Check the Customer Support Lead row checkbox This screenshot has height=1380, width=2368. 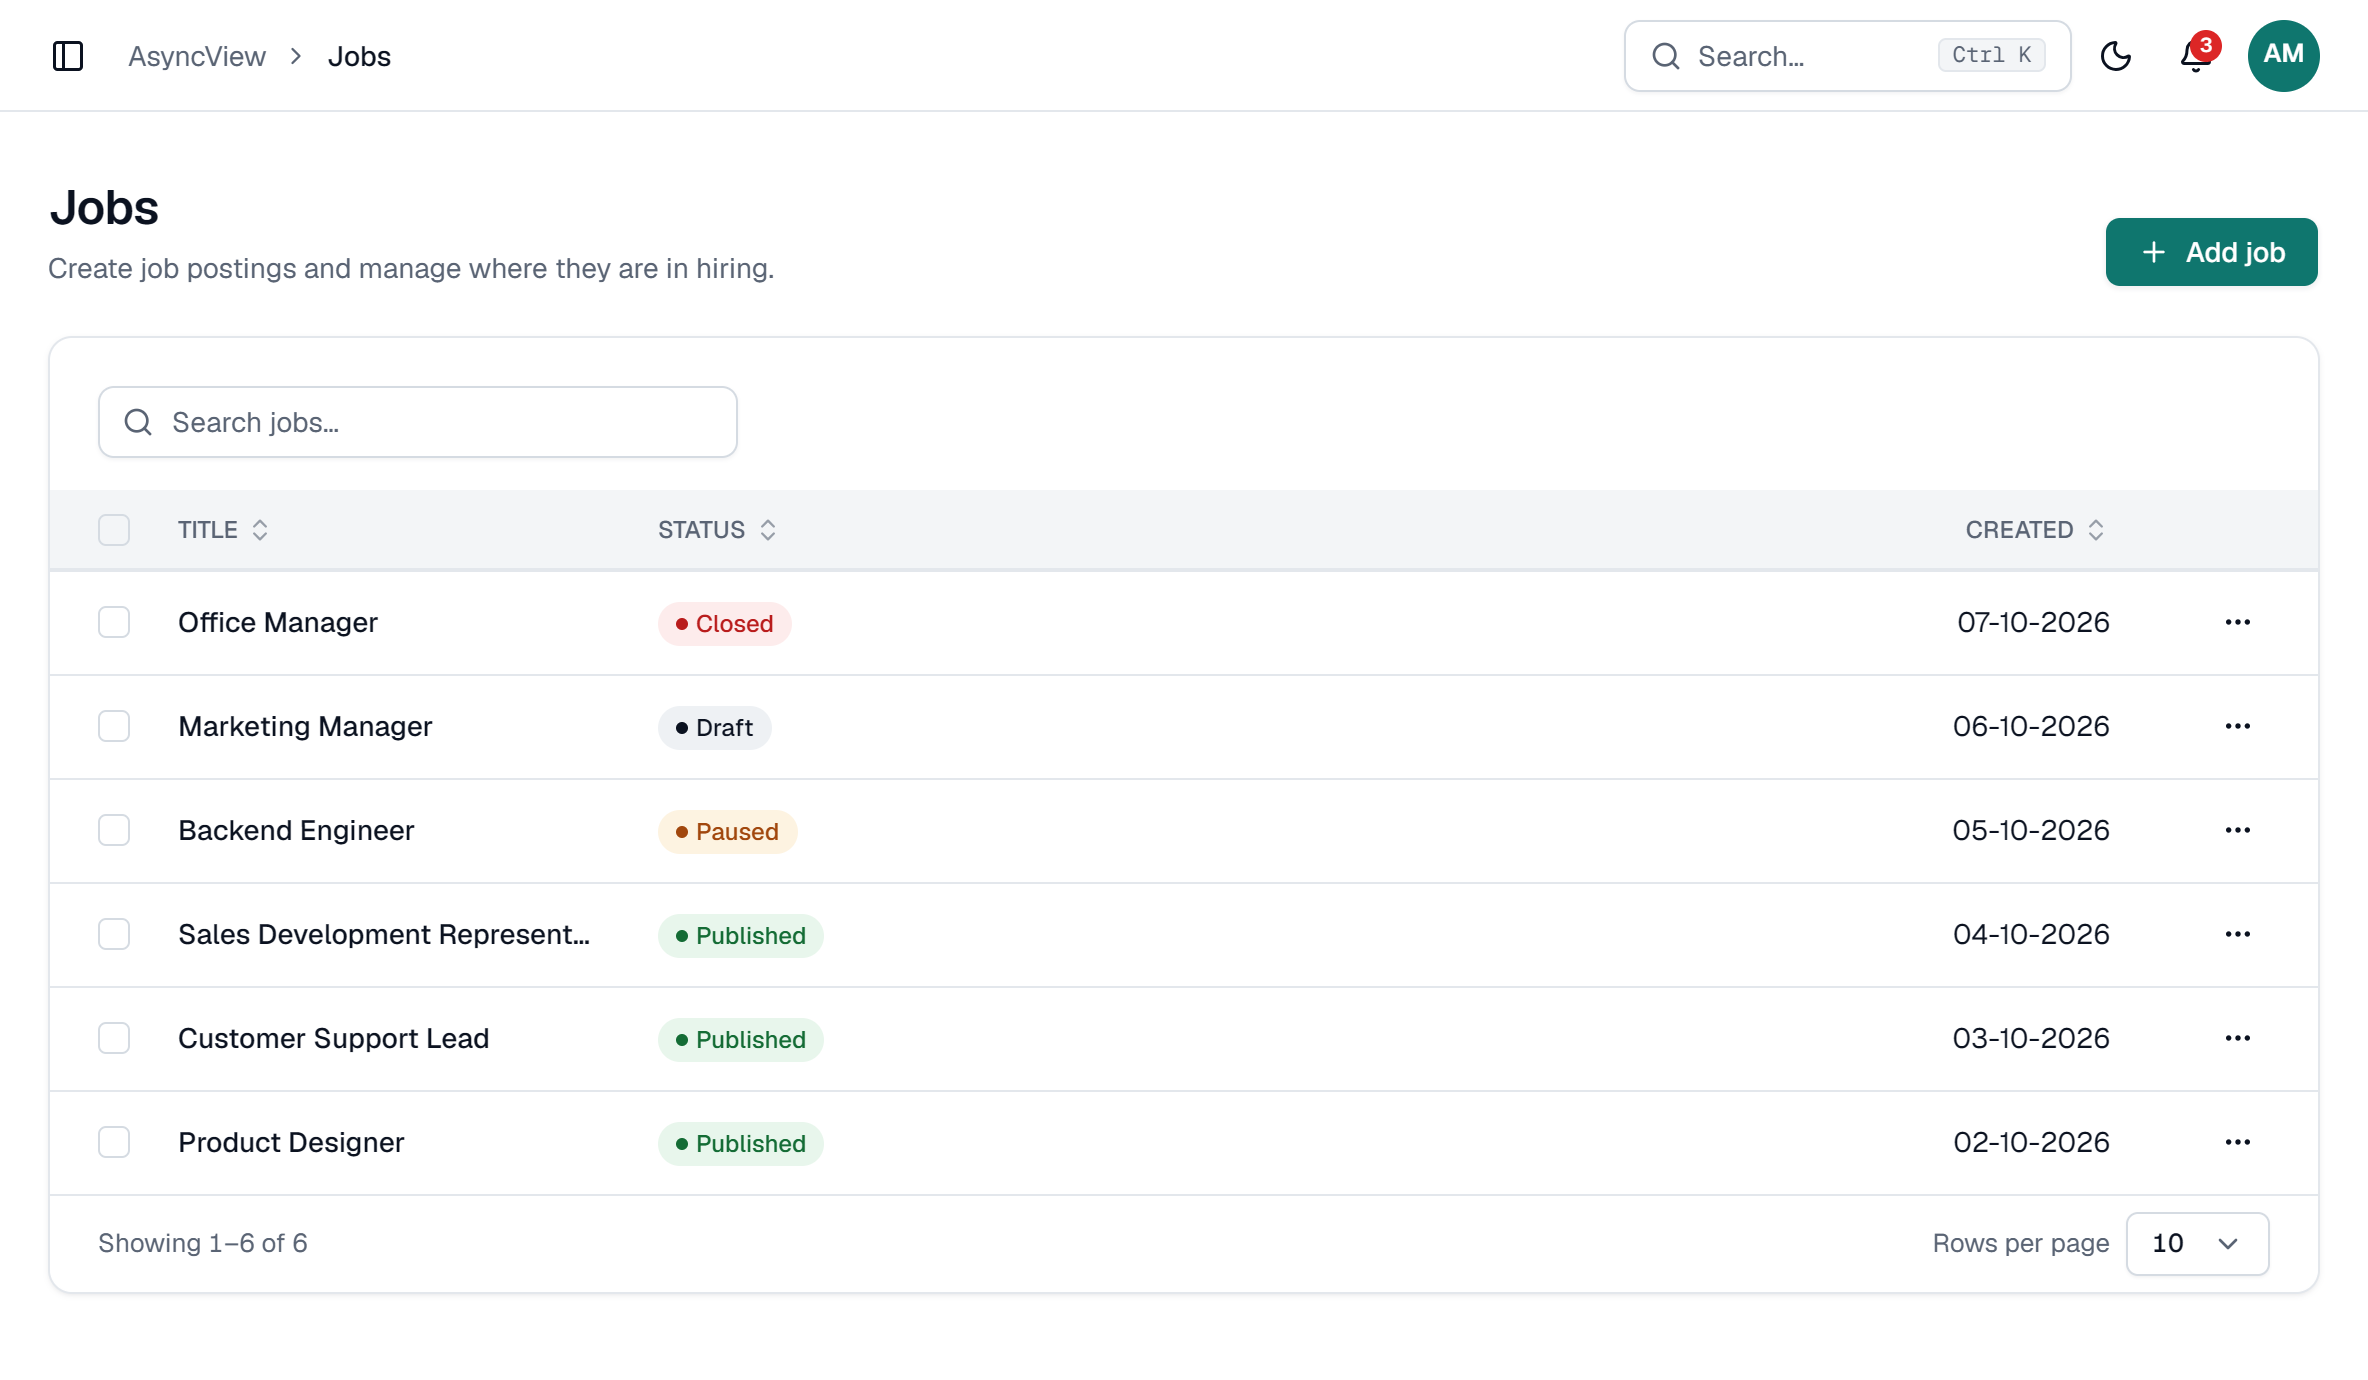(114, 1038)
